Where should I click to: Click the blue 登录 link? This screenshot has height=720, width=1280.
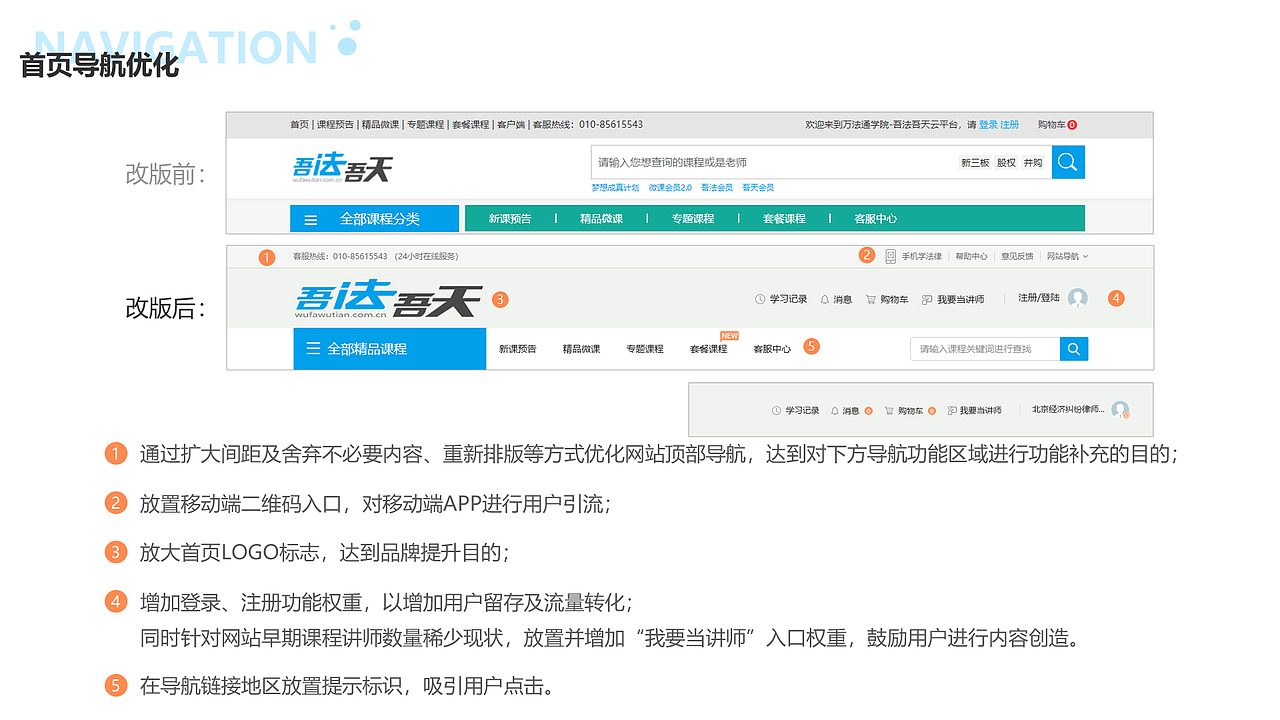point(988,125)
